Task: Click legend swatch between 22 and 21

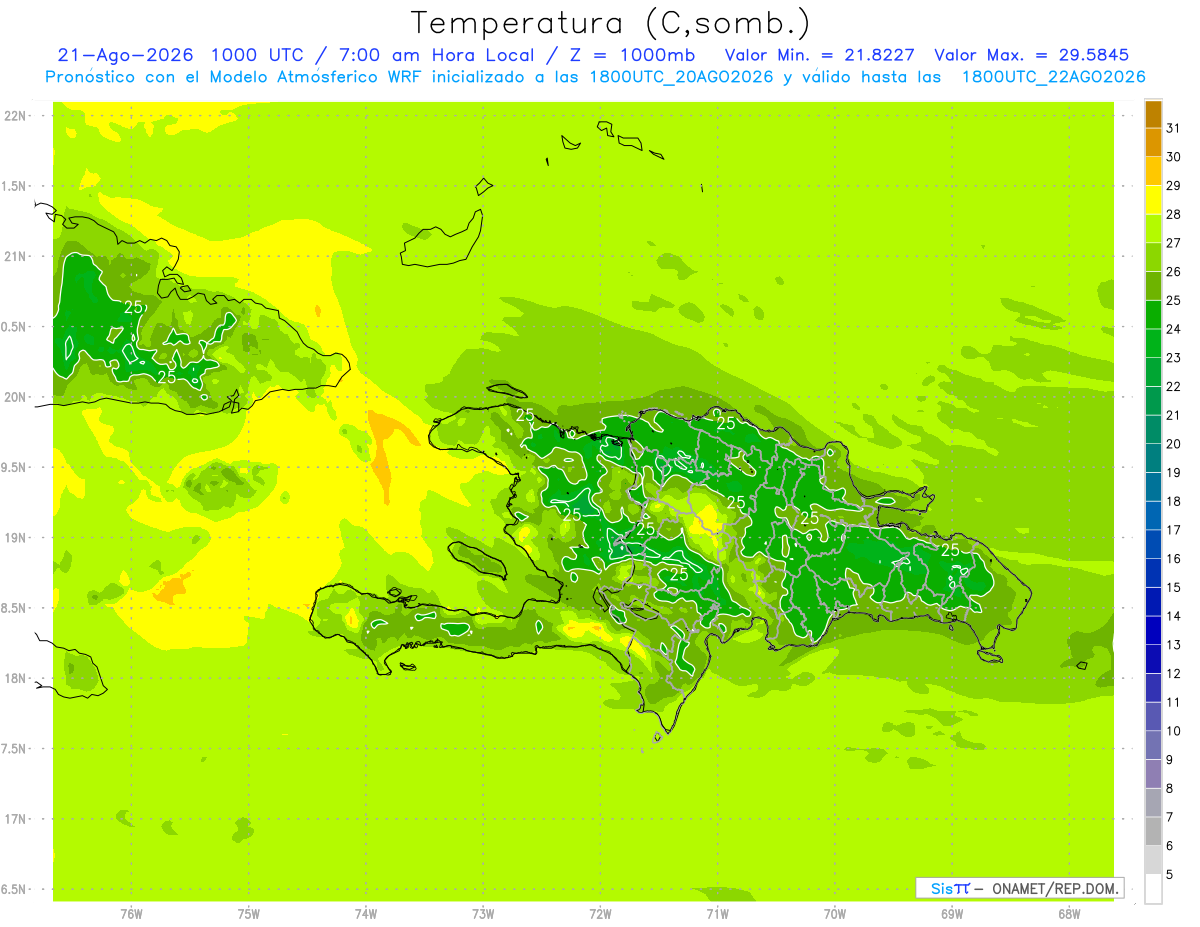Action: pyautogui.click(x=1153, y=400)
